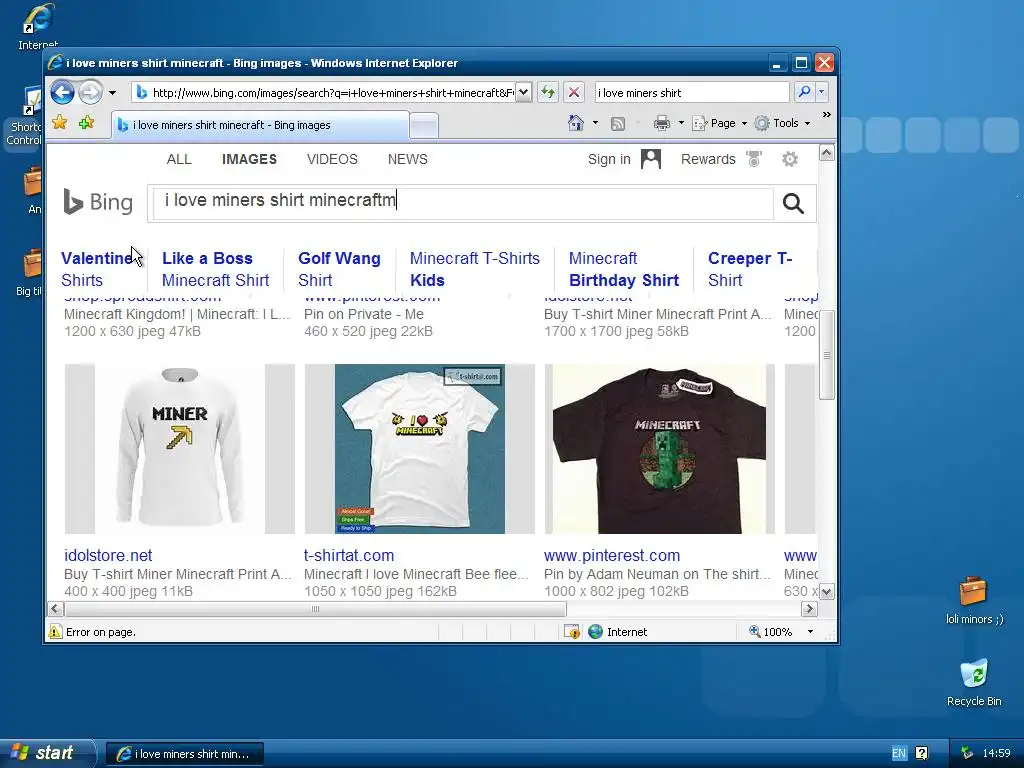Open 'Creeper T-Shirt' related search
This screenshot has height=768, width=1024.
(750, 269)
